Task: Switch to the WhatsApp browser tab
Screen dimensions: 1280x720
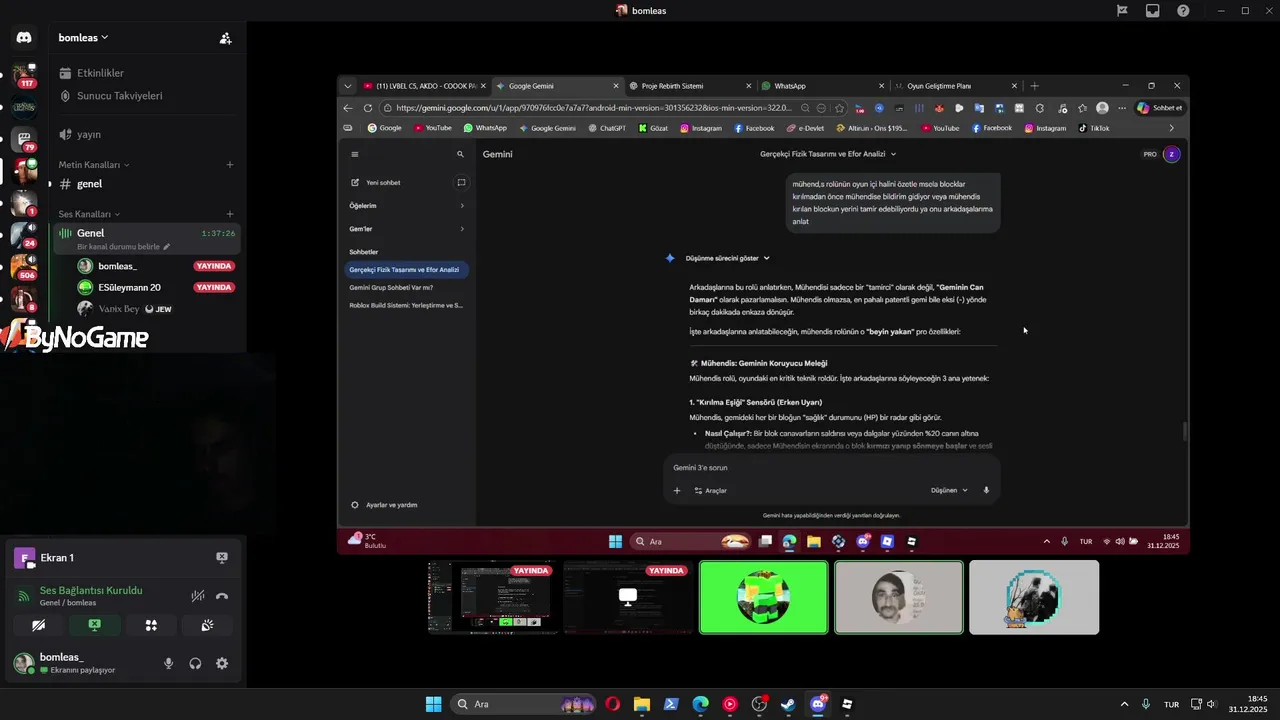Action: (x=822, y=86)
